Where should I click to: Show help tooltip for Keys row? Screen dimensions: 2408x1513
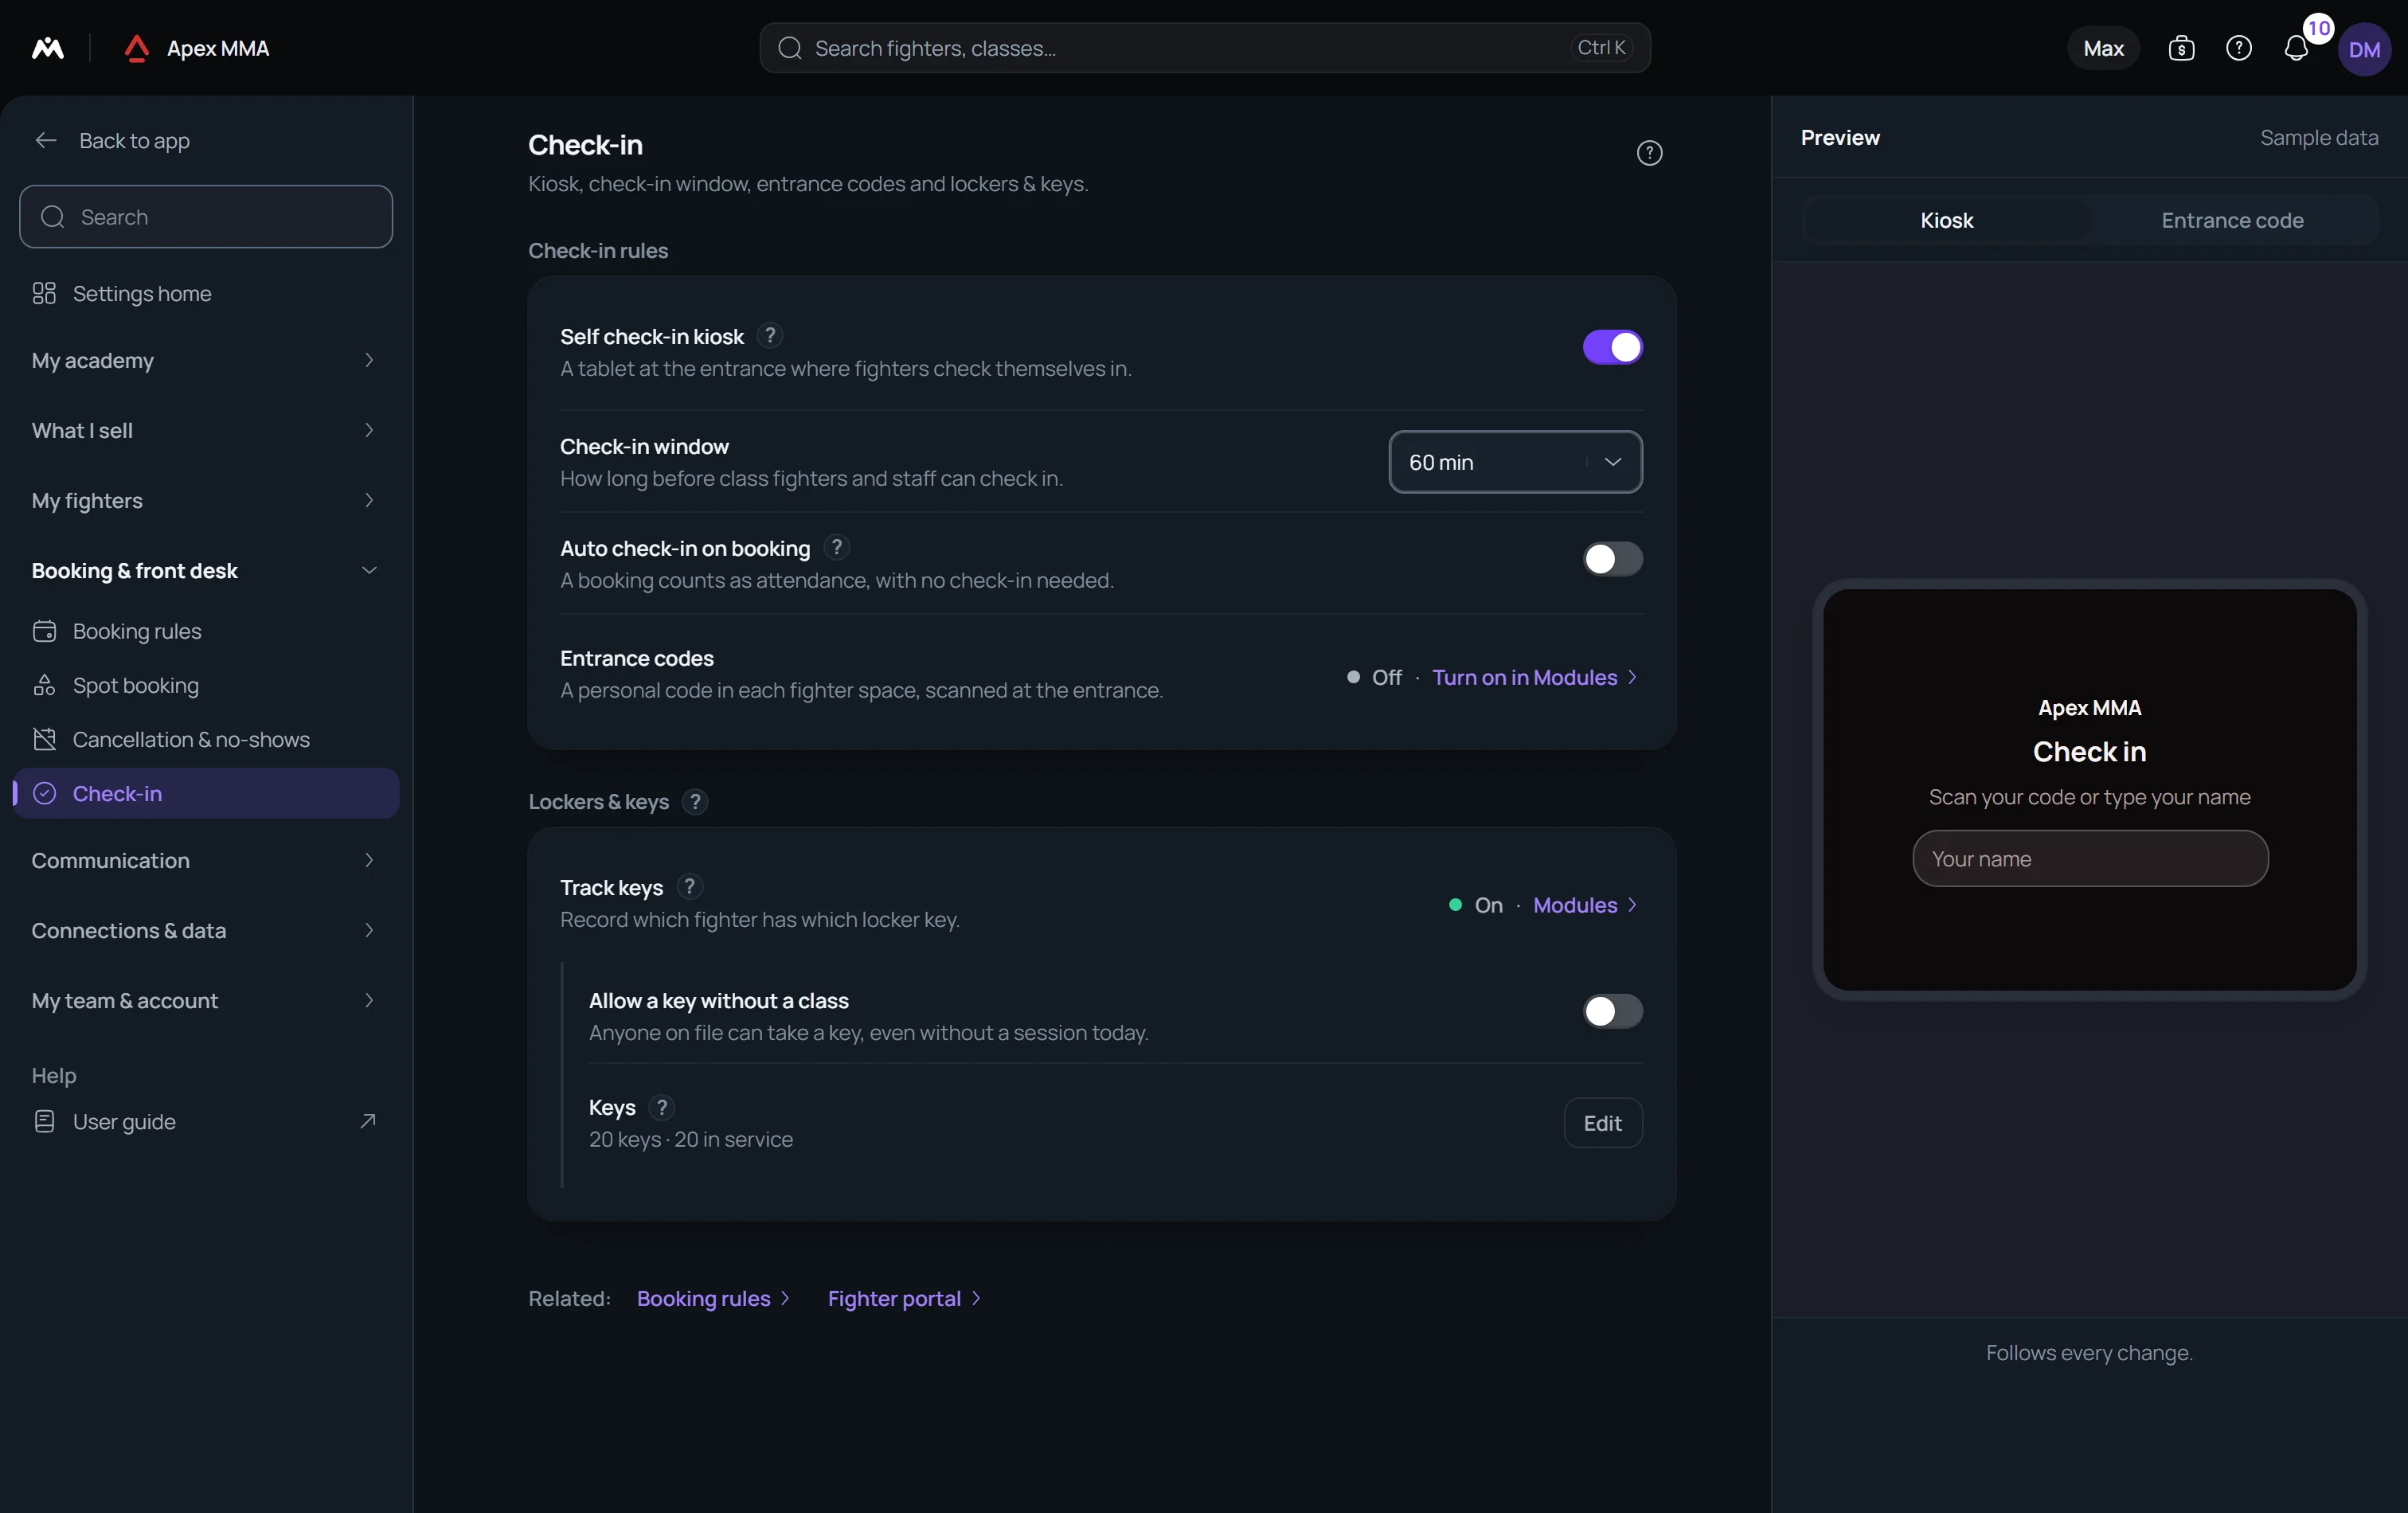[x=661, y=1107]
